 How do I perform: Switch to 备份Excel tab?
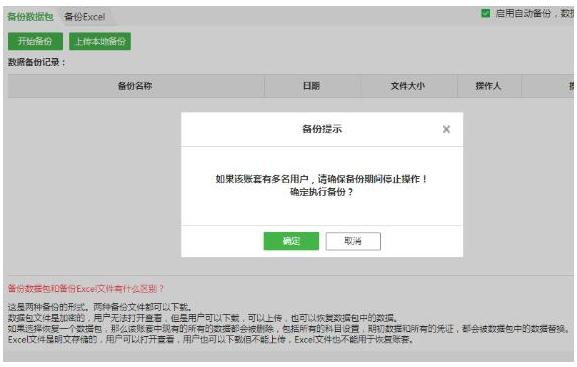[x=85, y=17]
